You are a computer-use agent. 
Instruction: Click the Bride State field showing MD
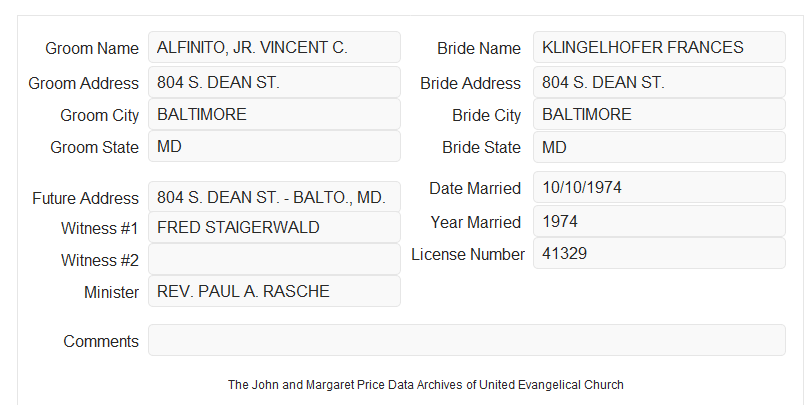659,147
